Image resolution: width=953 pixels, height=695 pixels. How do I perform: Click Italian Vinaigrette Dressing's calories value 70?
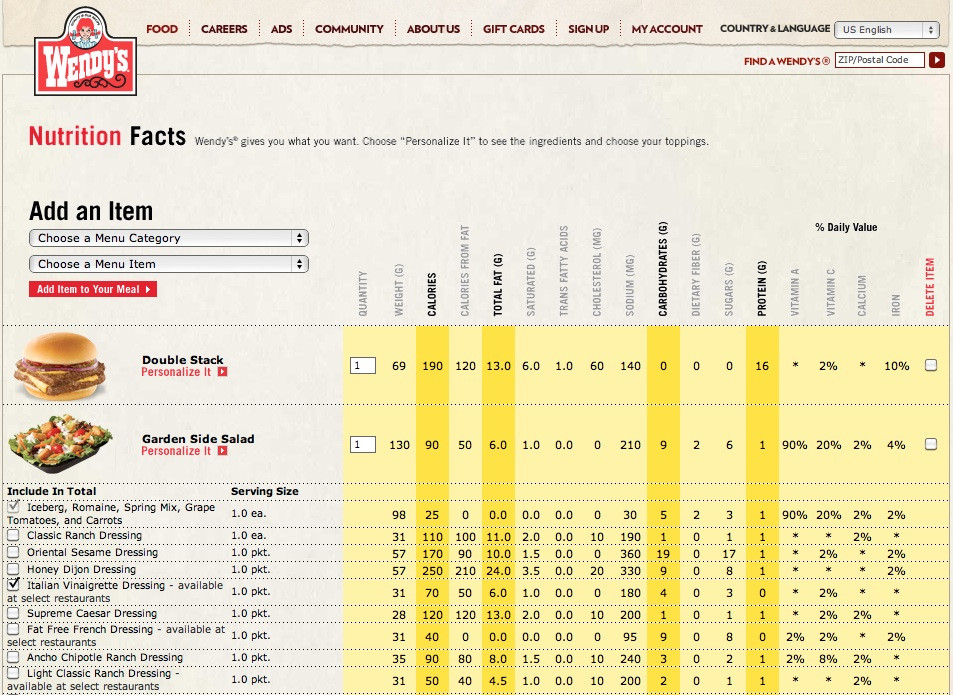point(432,592)
